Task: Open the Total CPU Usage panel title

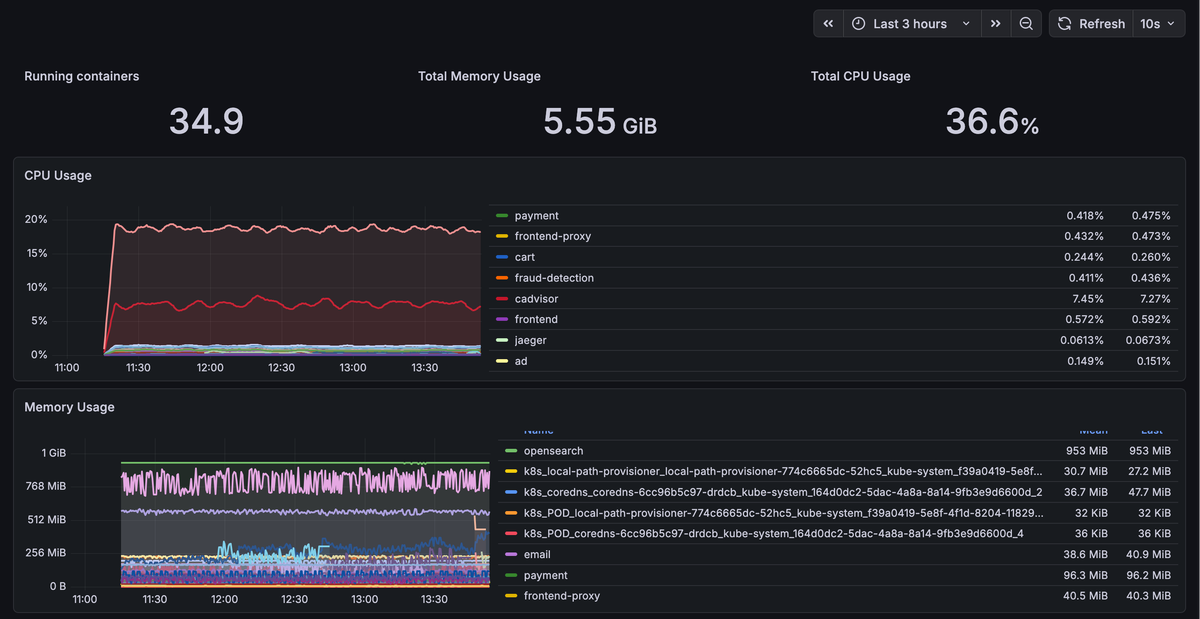Action: (861, 77)
